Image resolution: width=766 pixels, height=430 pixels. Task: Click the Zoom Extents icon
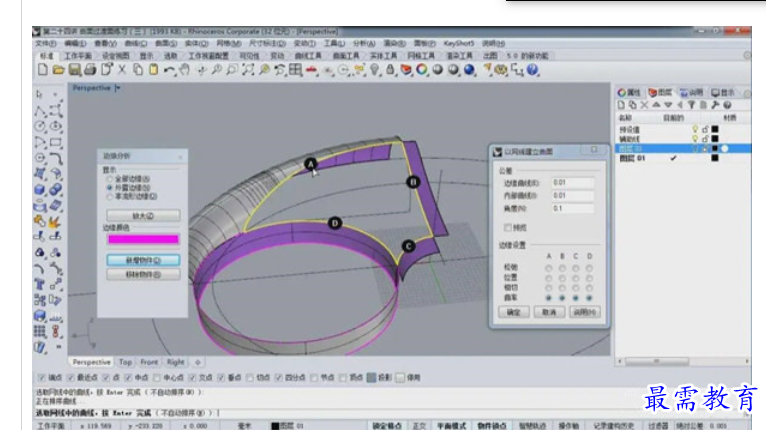tap(248, 70)
